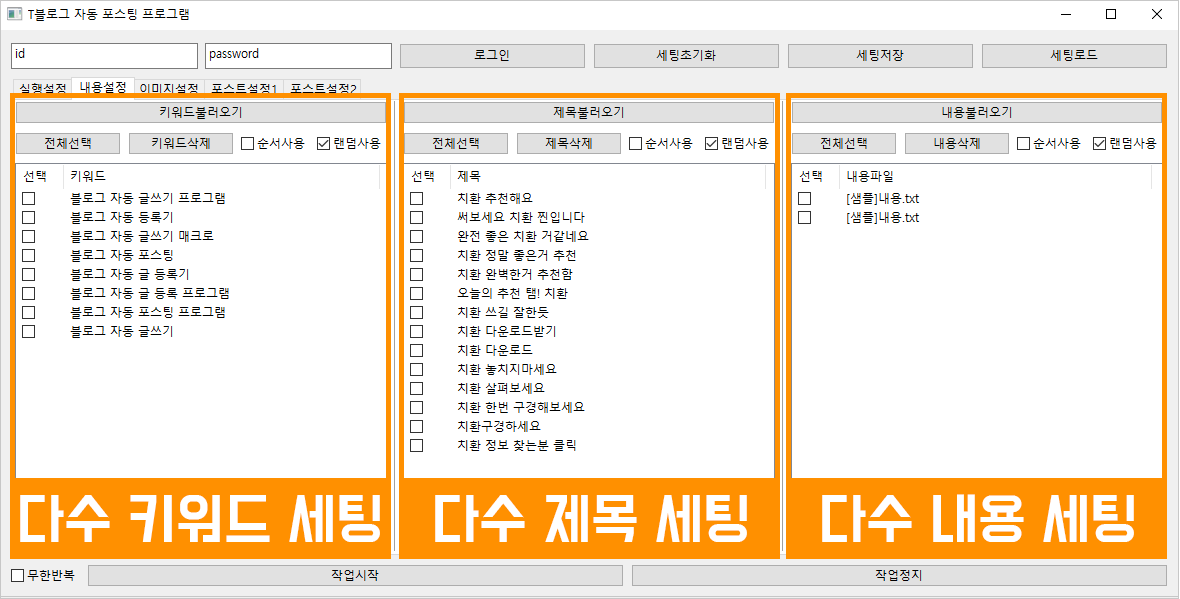The image size is (1180, 599).
Task: Select checkbox for 치환 다운로드받기 title
Action: 416,331
